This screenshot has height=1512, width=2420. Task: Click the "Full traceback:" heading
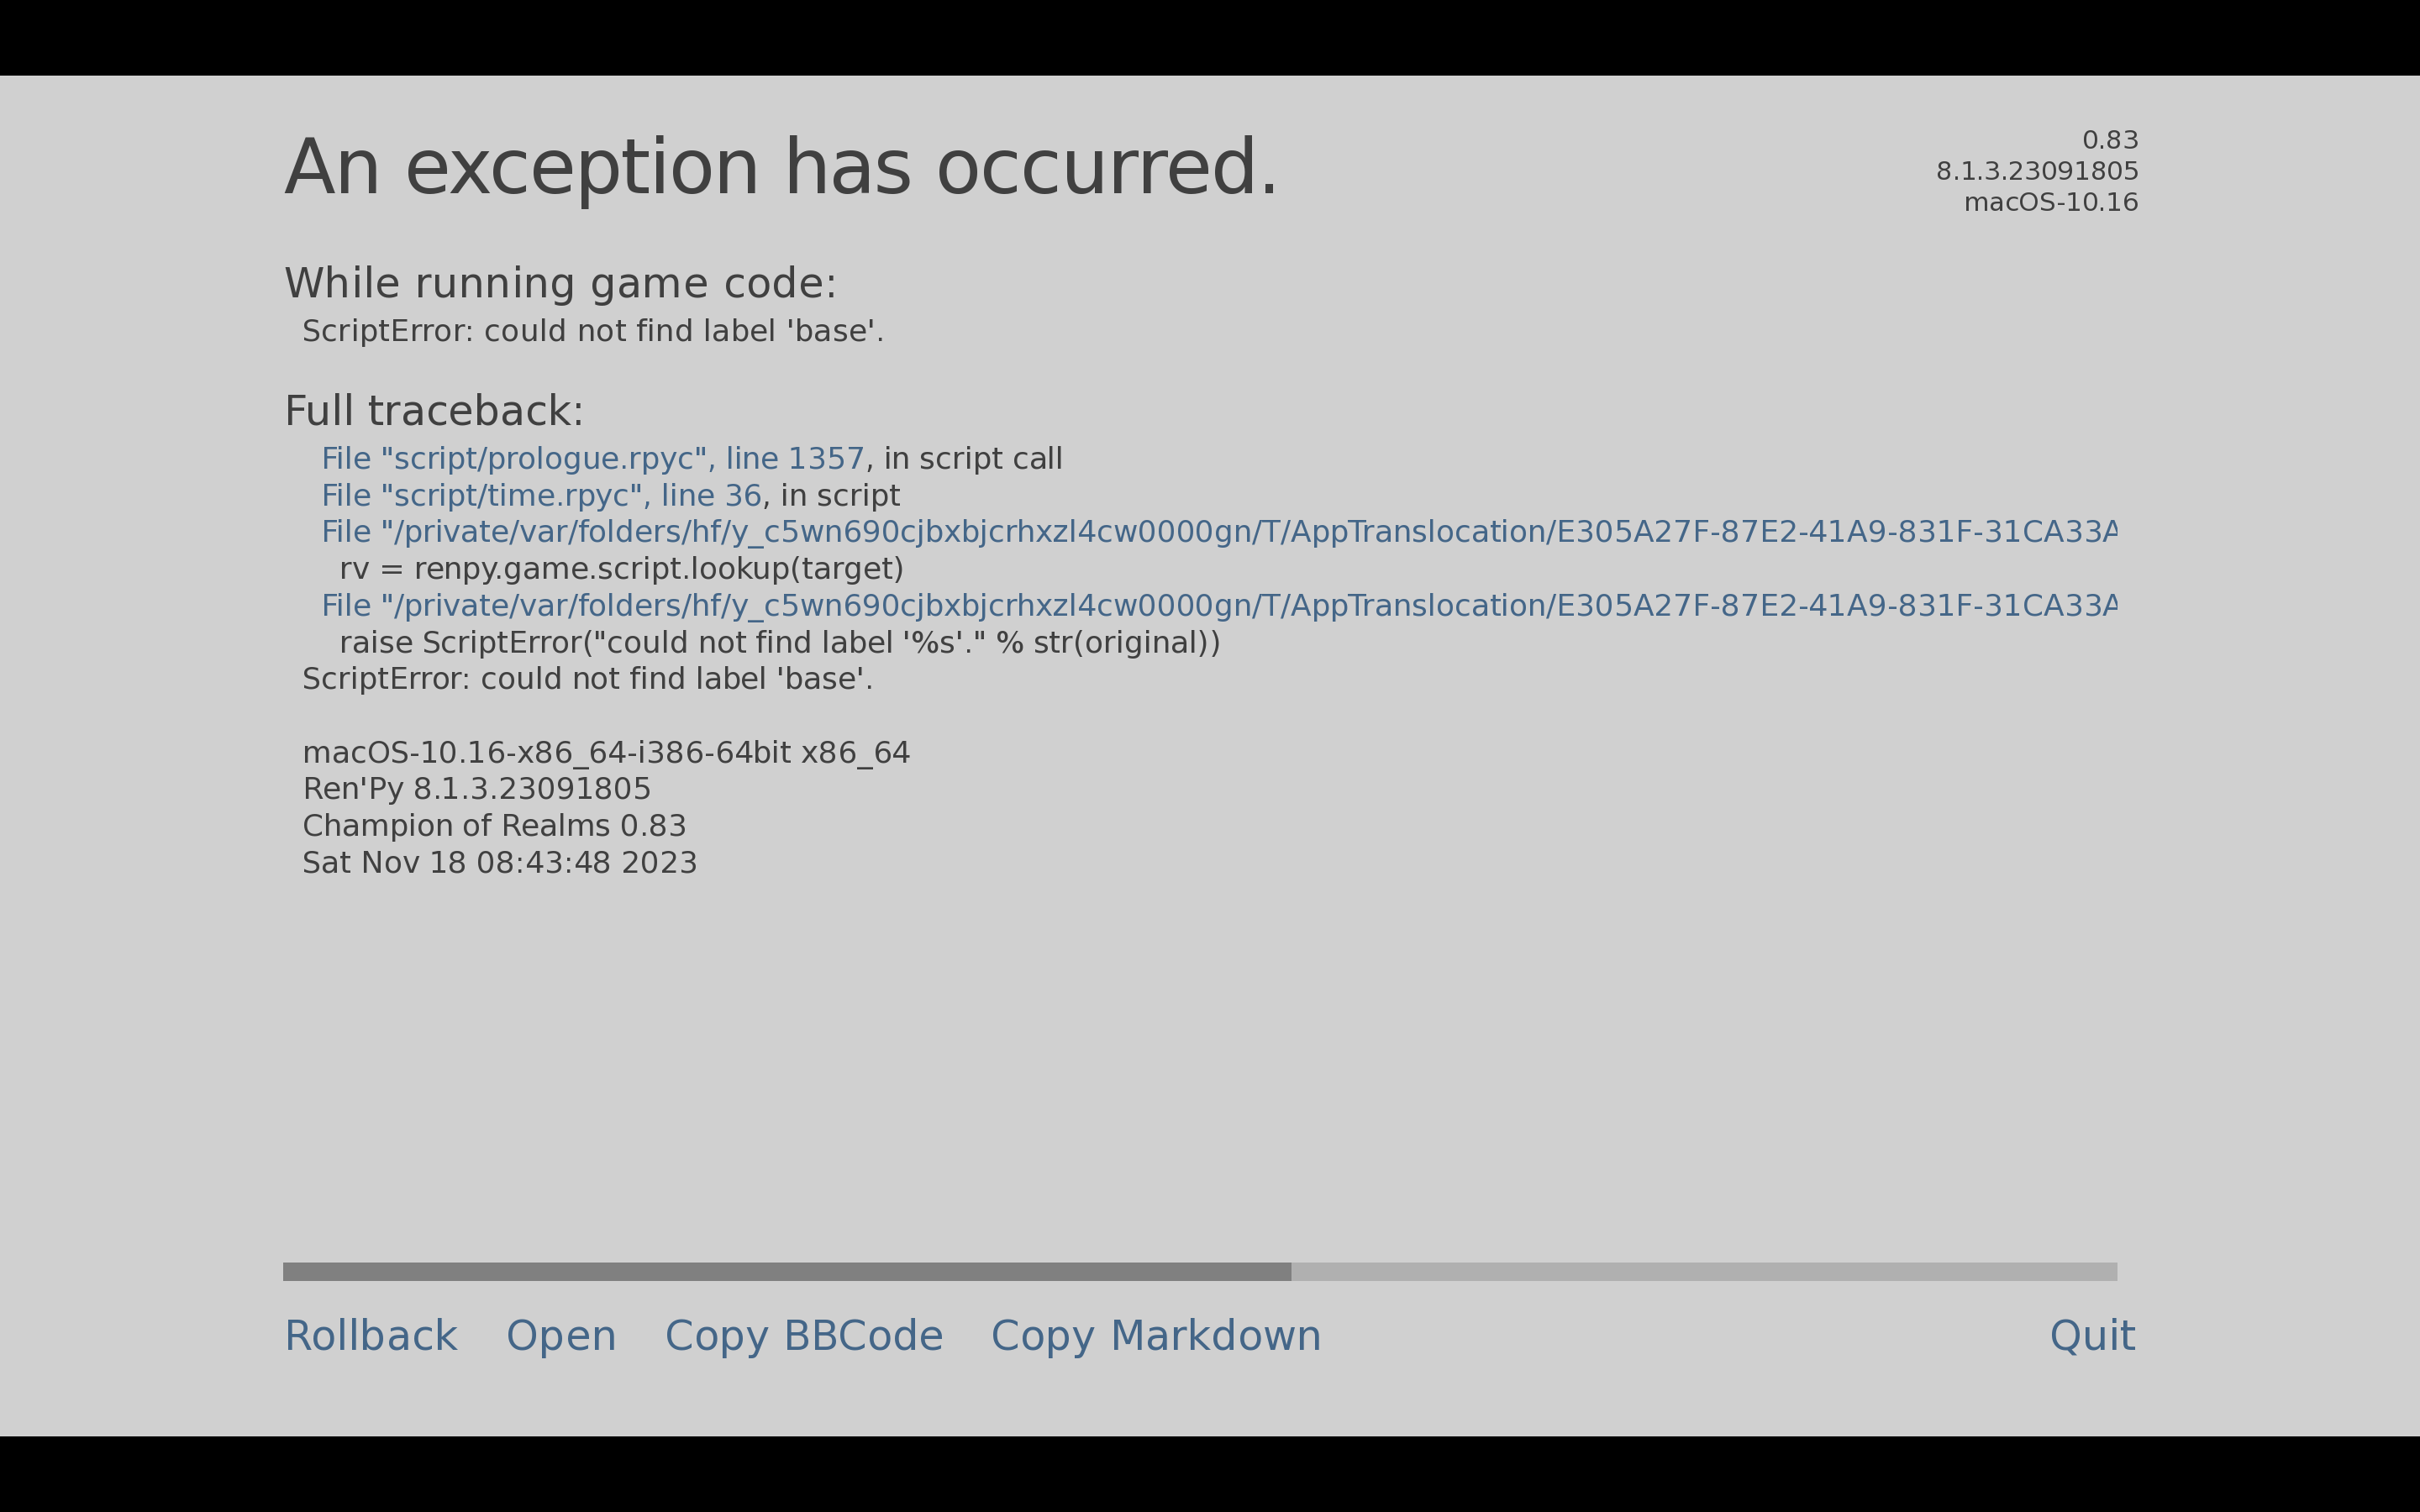tap(434, 411)
